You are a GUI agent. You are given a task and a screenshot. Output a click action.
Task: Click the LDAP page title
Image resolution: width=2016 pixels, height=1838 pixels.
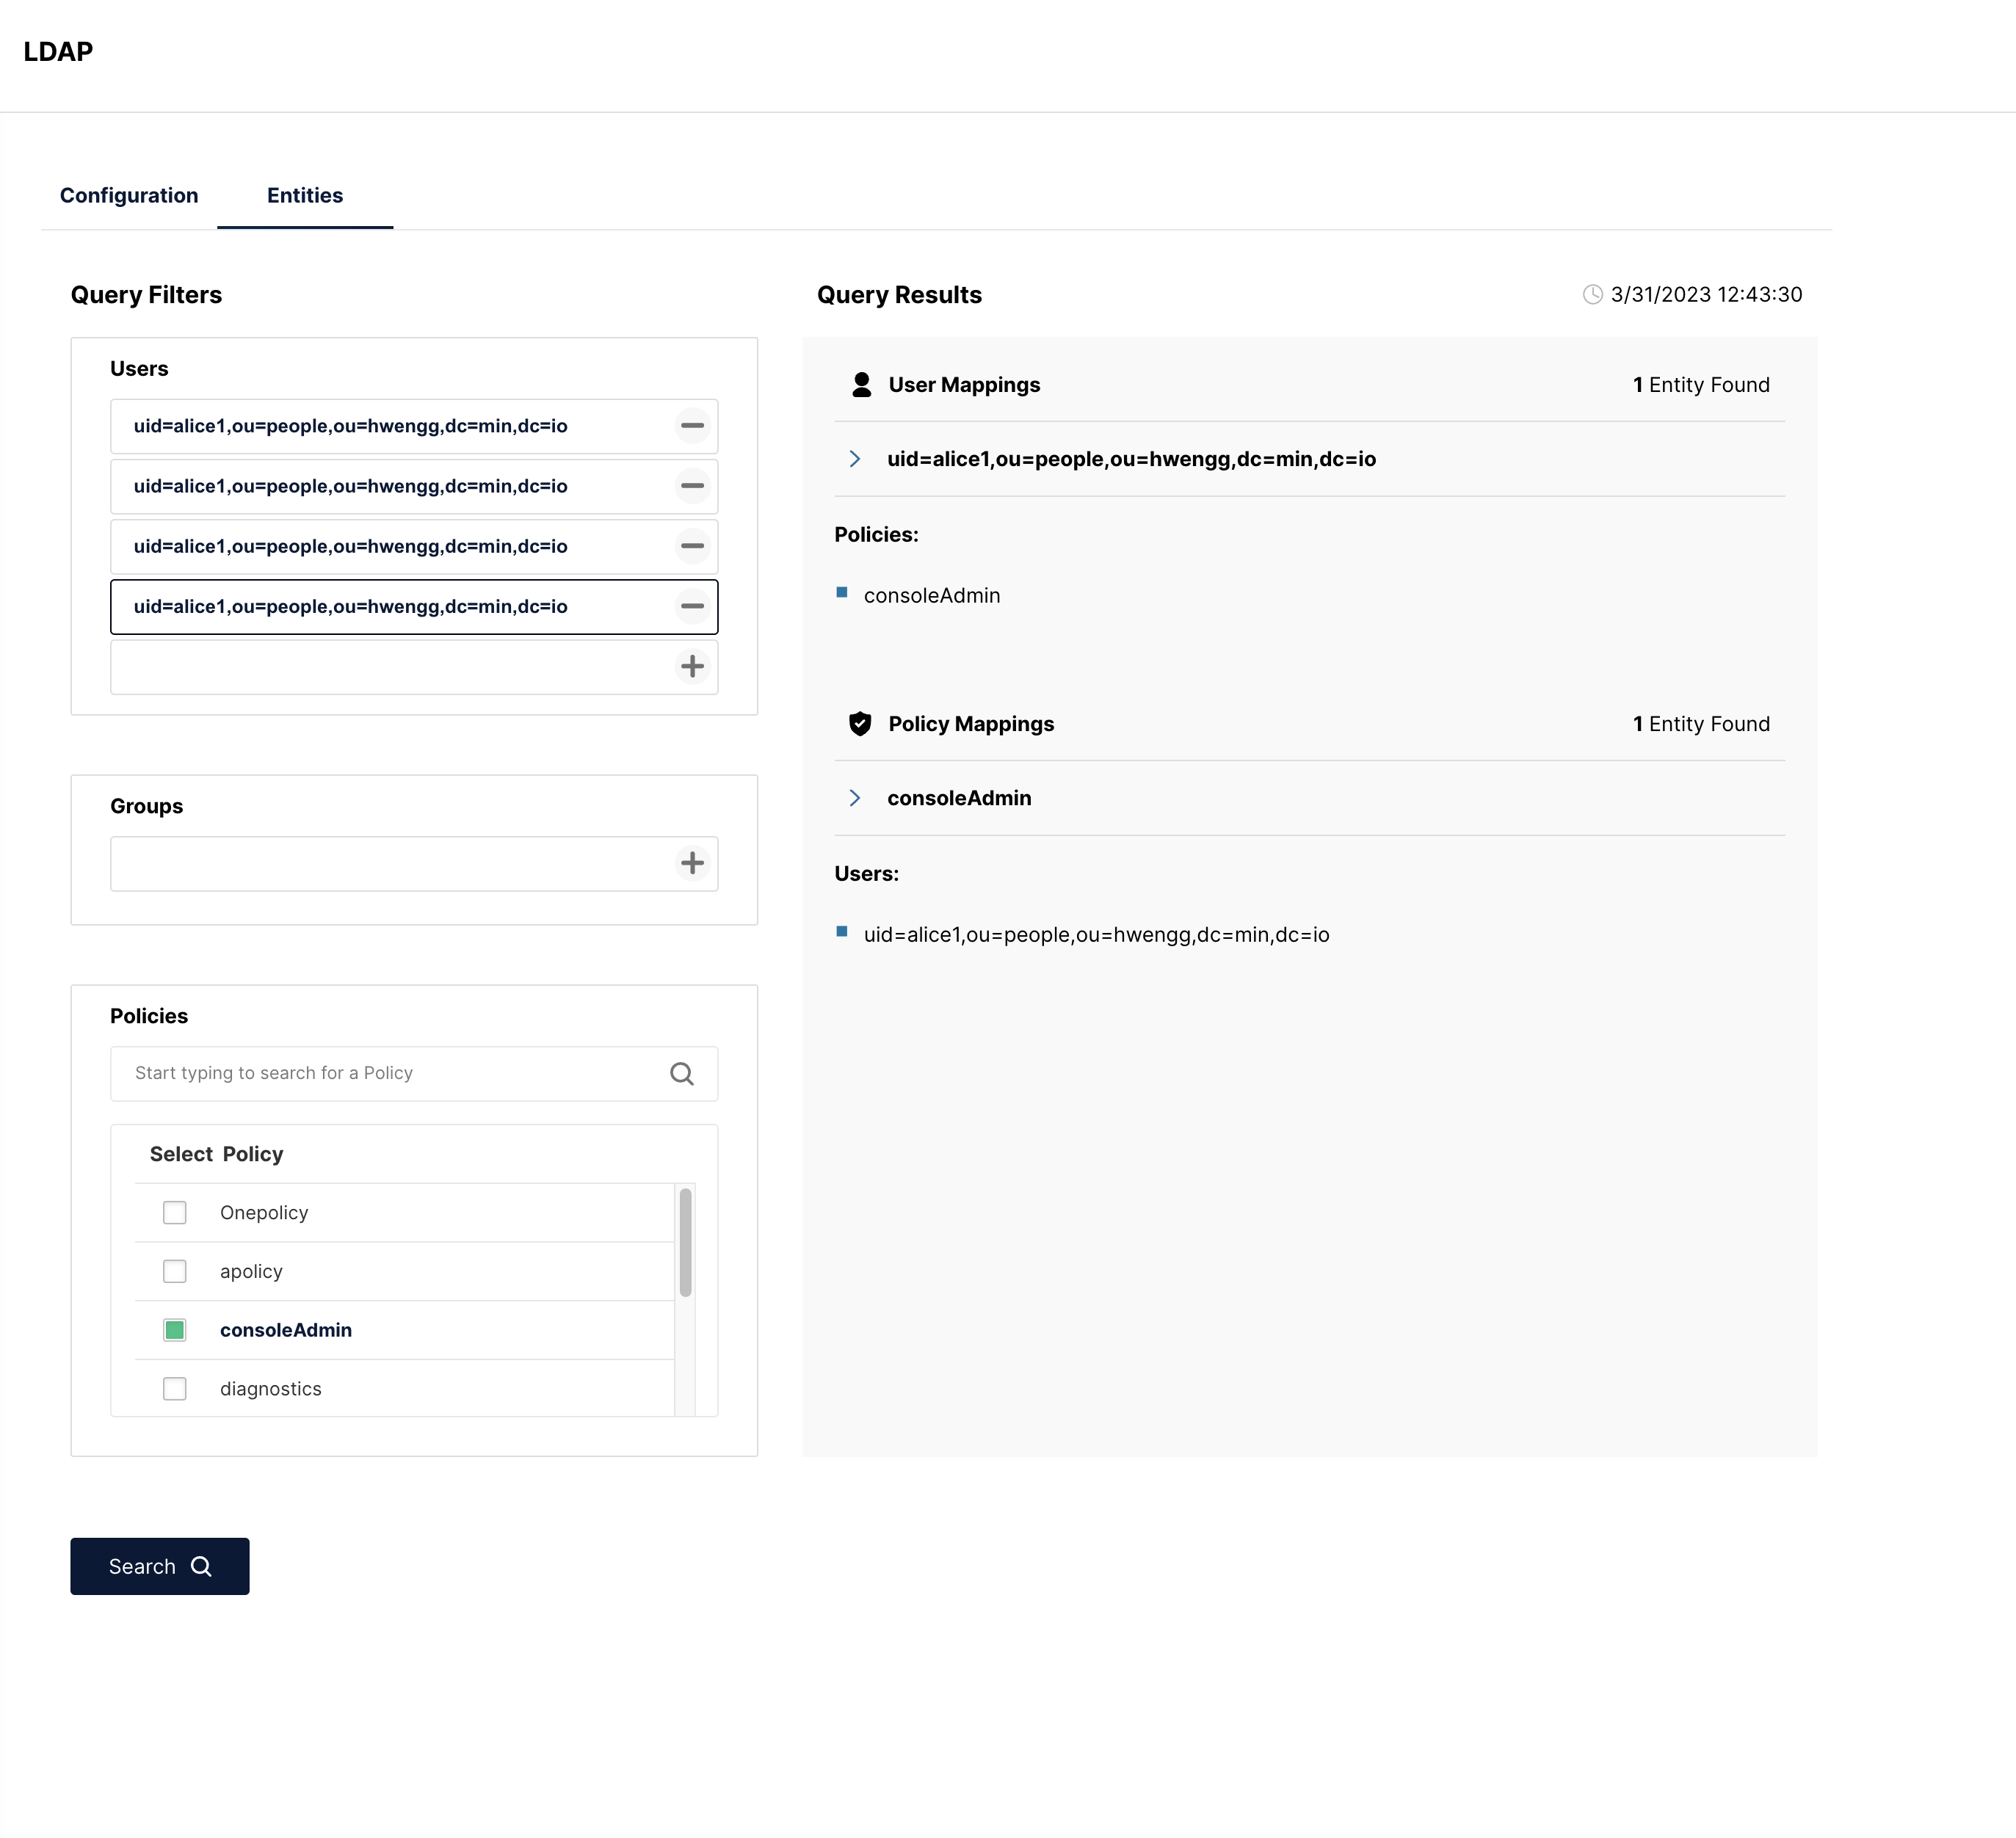58,51
